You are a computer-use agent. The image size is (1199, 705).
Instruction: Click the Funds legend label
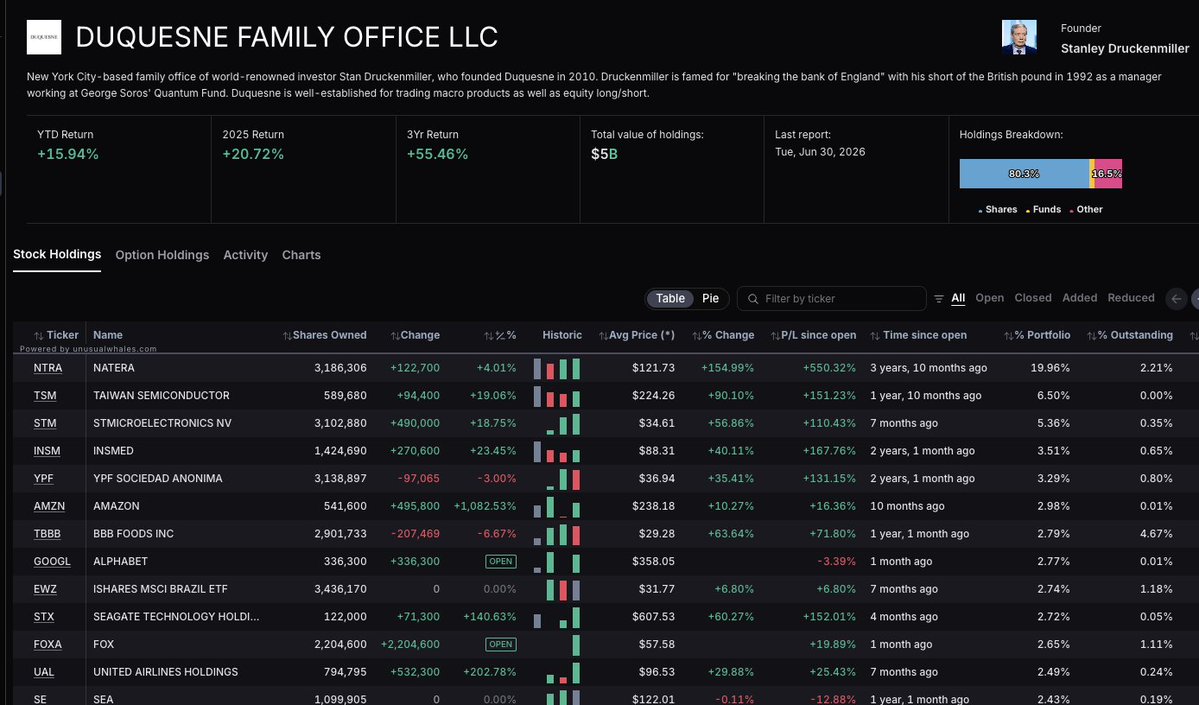pos(1047,210)
